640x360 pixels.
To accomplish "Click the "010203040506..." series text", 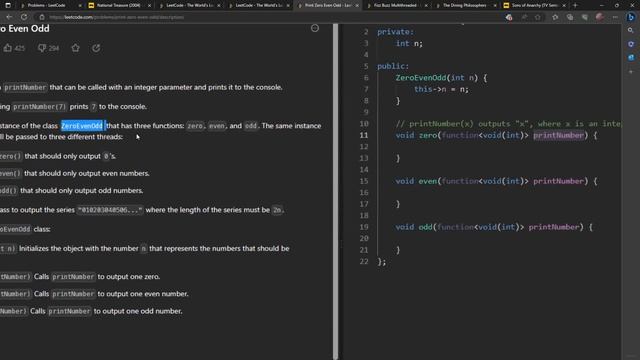I will click(x=110, y=210).
